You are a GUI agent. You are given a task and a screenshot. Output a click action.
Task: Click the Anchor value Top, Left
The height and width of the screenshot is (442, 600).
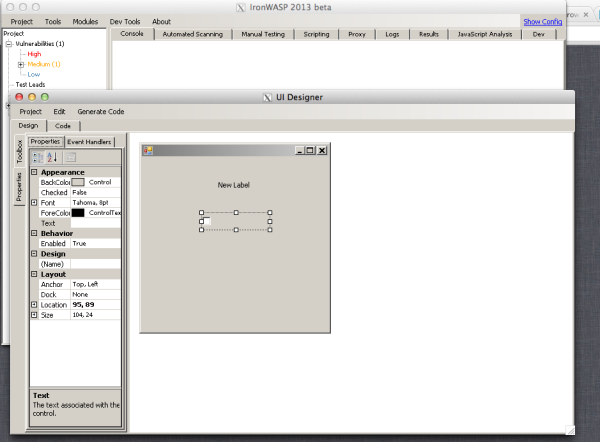[96, 284]
